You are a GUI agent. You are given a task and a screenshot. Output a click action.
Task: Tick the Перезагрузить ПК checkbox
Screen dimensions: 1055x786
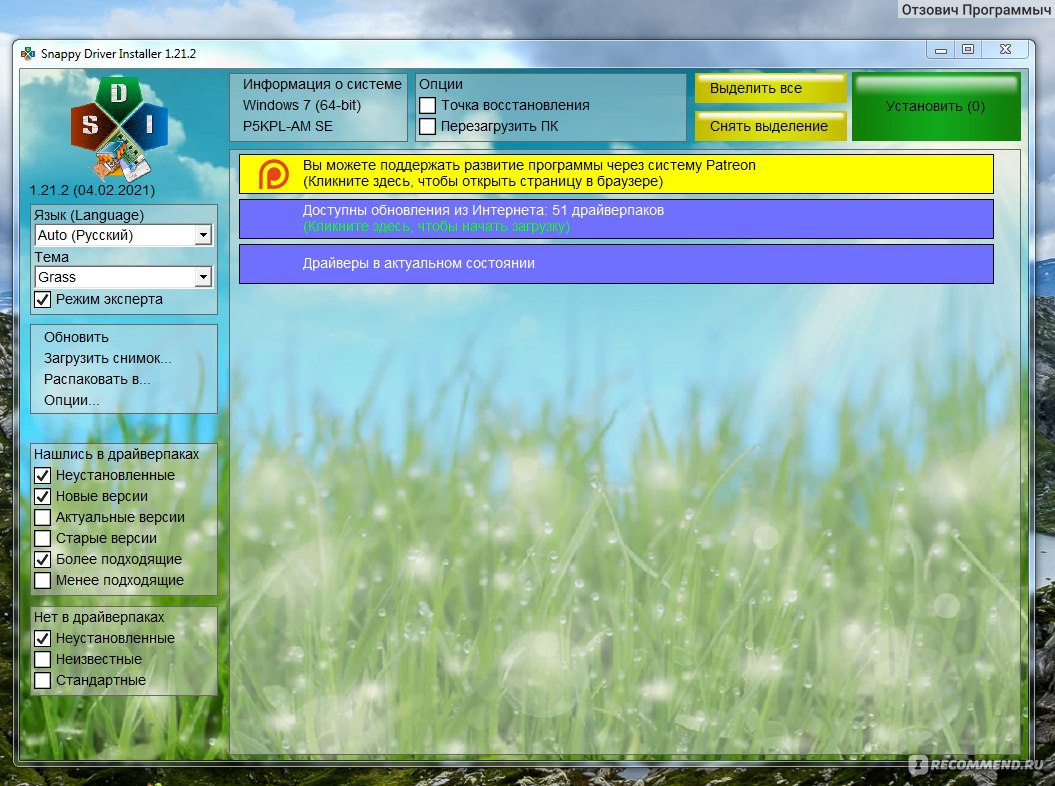point(427,127)
